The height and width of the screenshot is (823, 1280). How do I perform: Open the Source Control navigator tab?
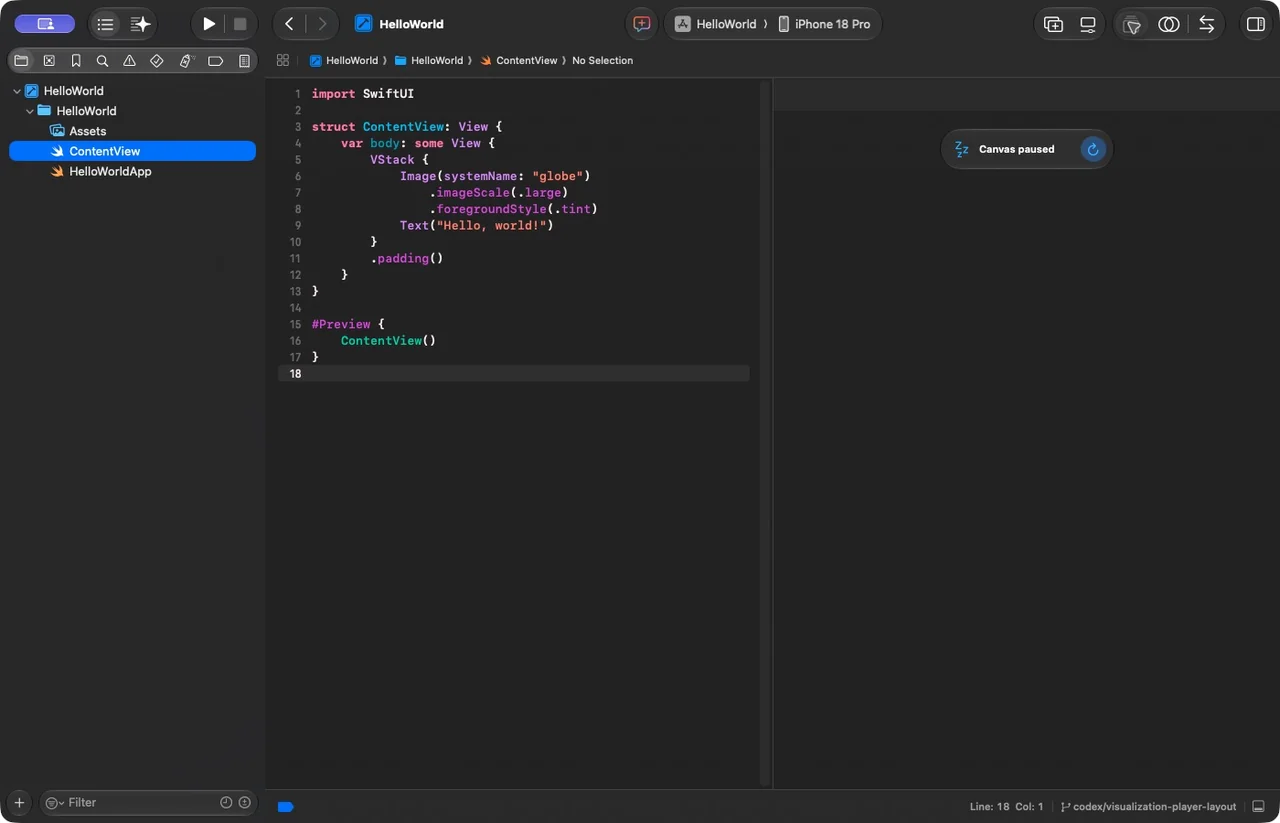(49, 61)
